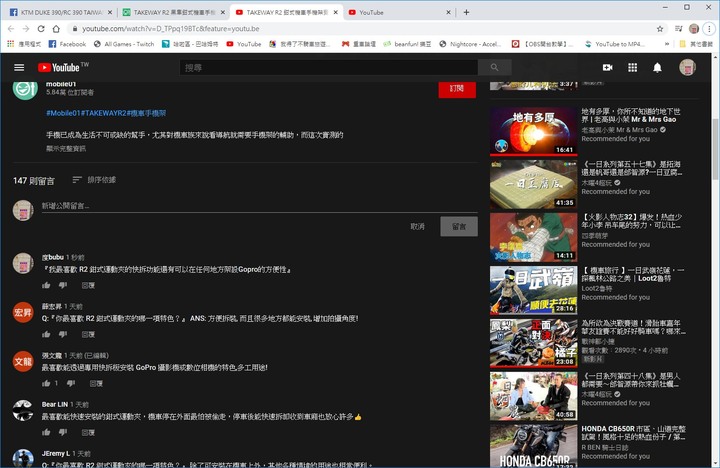
Task: Click the red 訂閱 subscribe button
Action: click(457, 89)
